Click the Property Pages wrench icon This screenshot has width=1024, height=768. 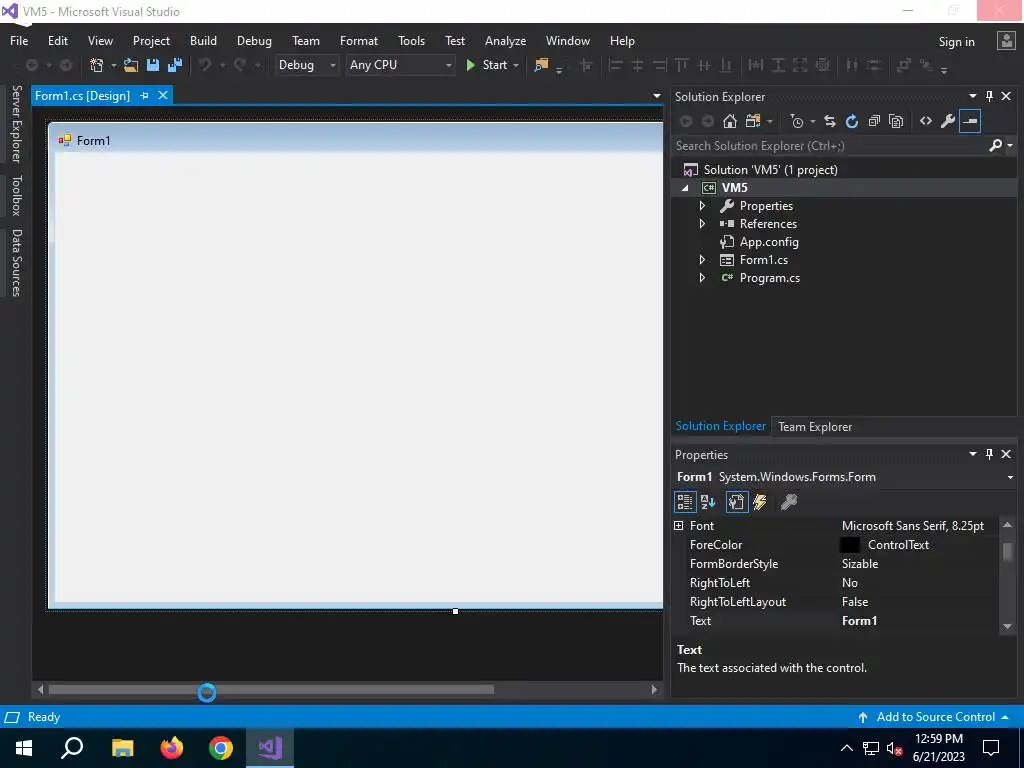(x=789, y=502)
